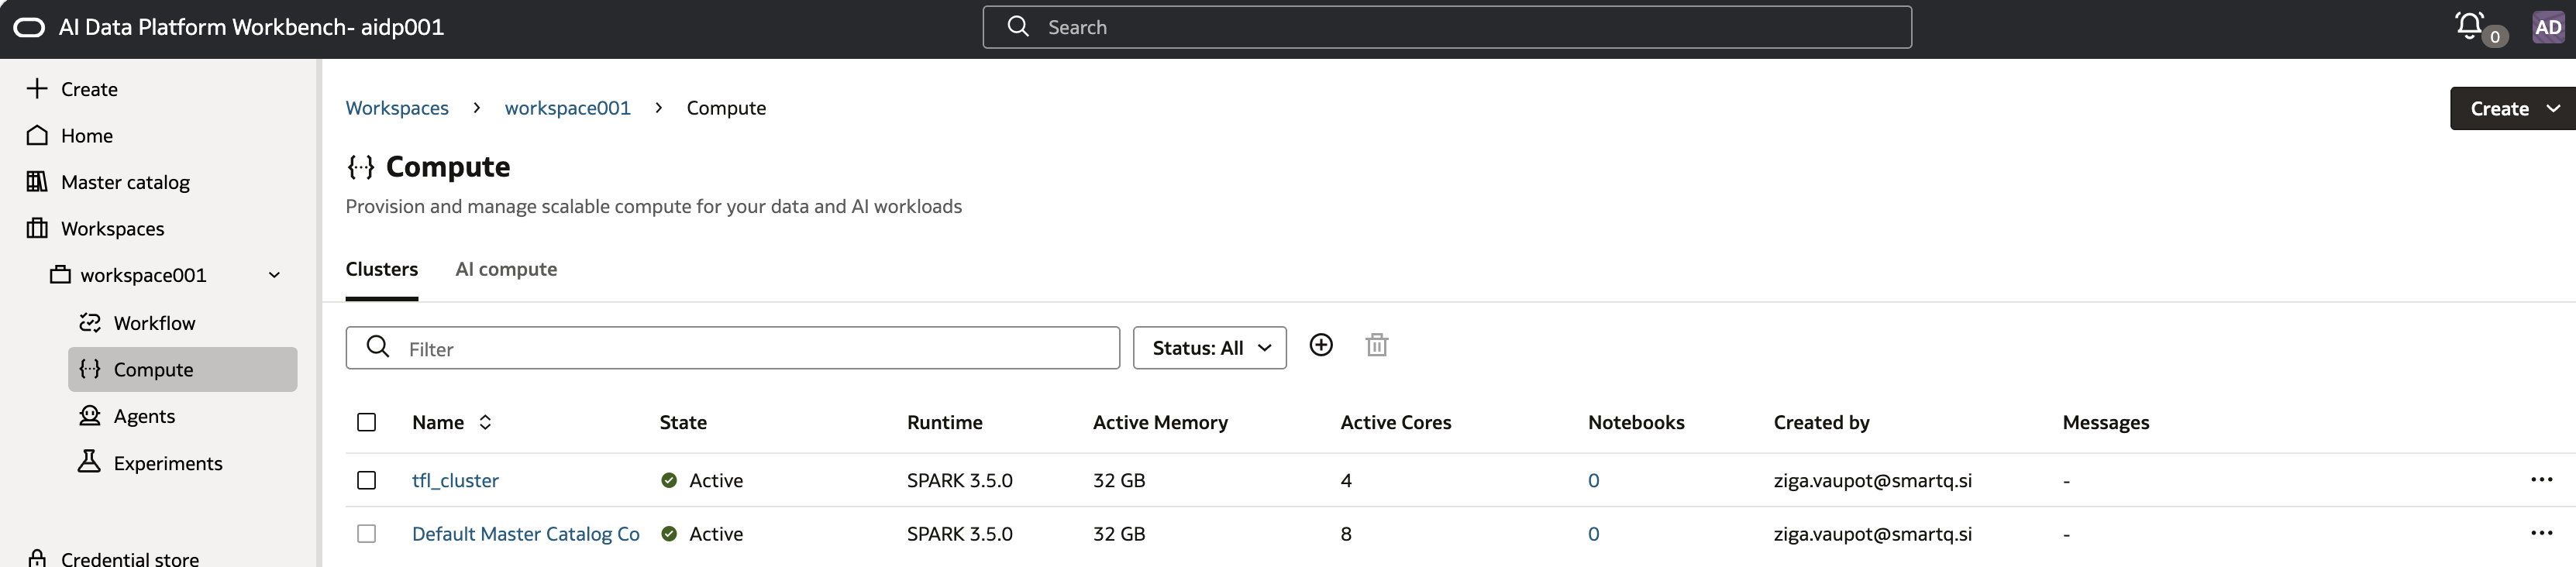Open Notebooks count for tfl_cluster

pyautogui.click(x=1594, y=480)
